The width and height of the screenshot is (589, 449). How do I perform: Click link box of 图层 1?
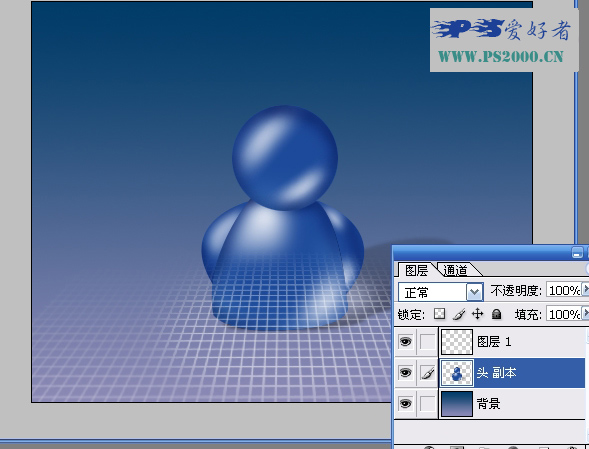[427, 342]
